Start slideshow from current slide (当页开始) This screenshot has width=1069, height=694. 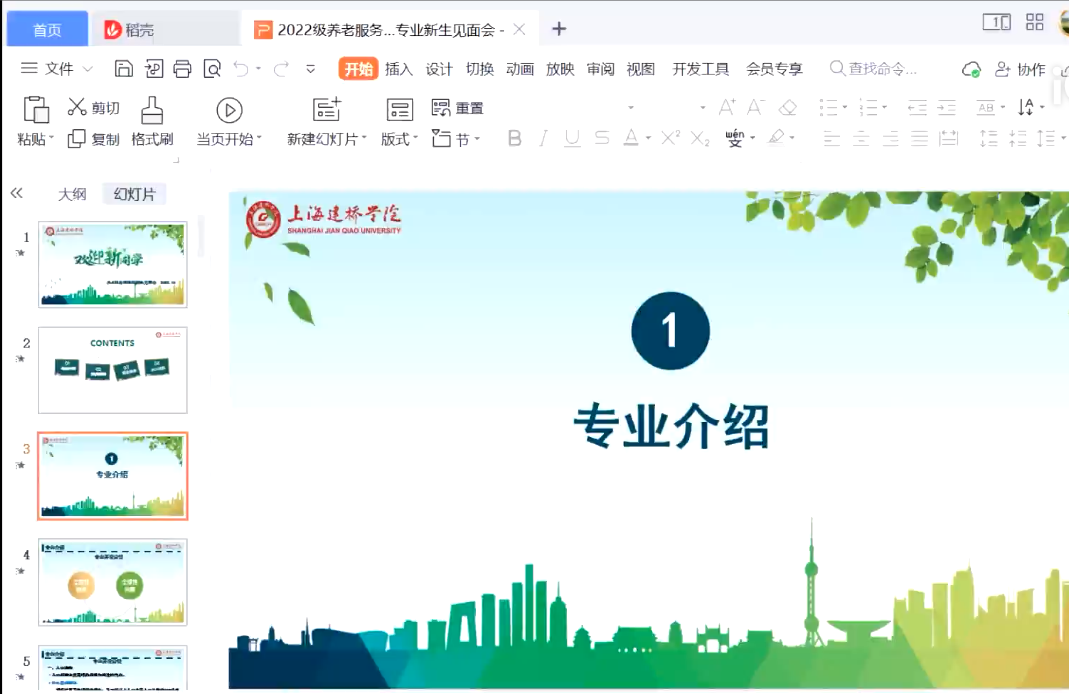(x=229, y=110)
